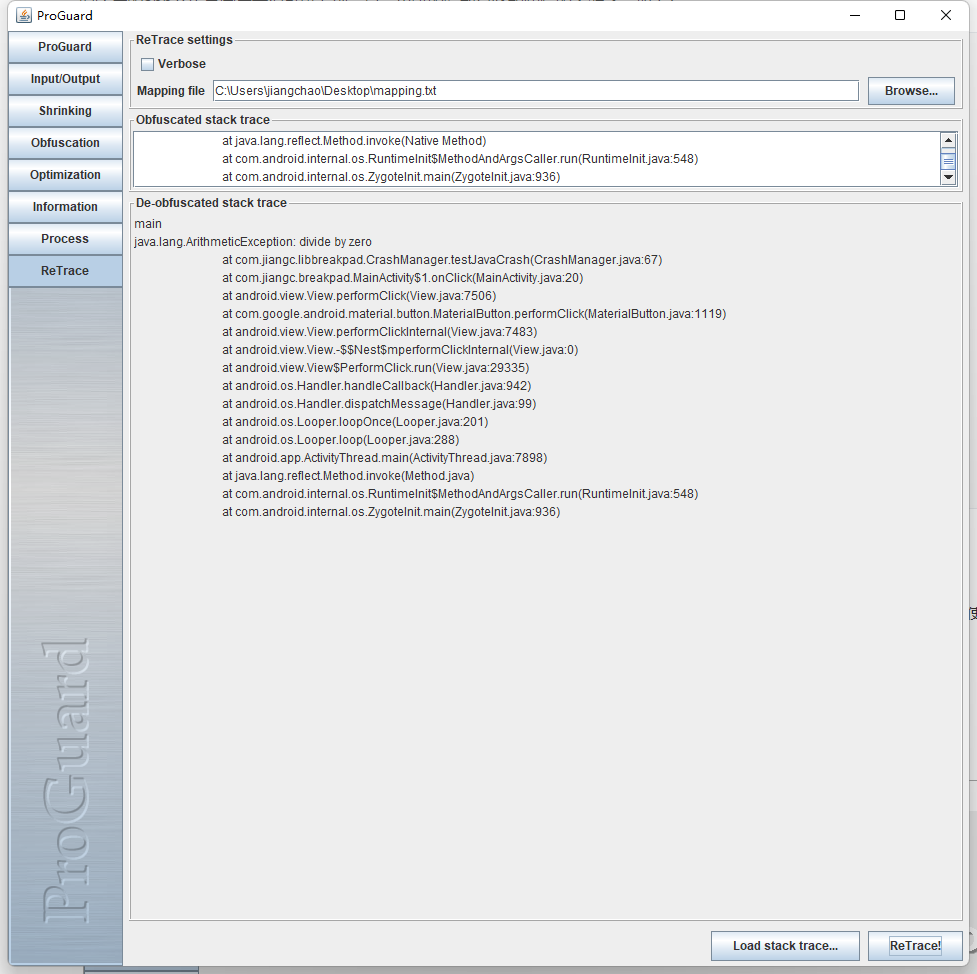This screenshot has height=974, width=977.
Task: Click the ReTrace! button
Action: pos(915,945)
